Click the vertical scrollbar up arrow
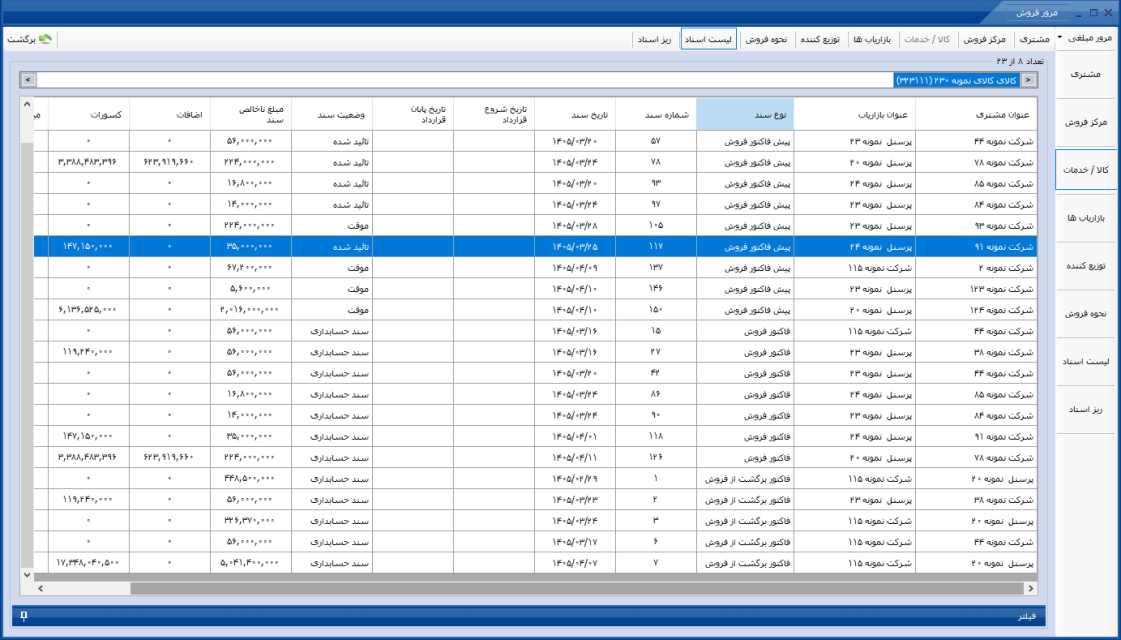This screenshot has height=640, width=1121. click(27, 104)
